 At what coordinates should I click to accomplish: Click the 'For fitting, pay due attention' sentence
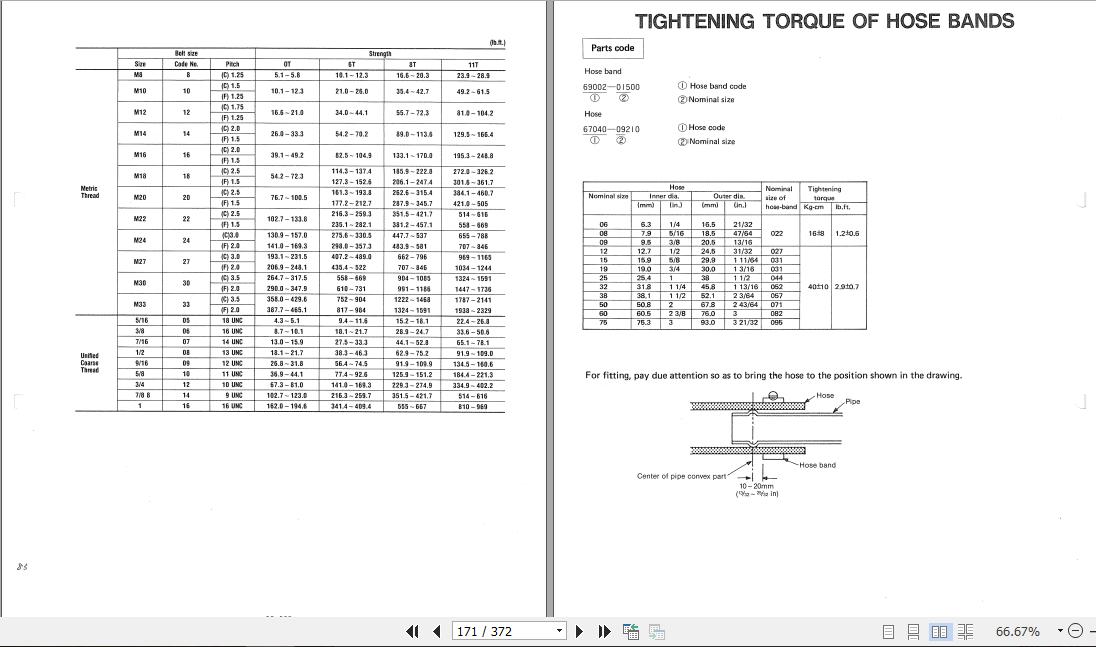point(773,376)
